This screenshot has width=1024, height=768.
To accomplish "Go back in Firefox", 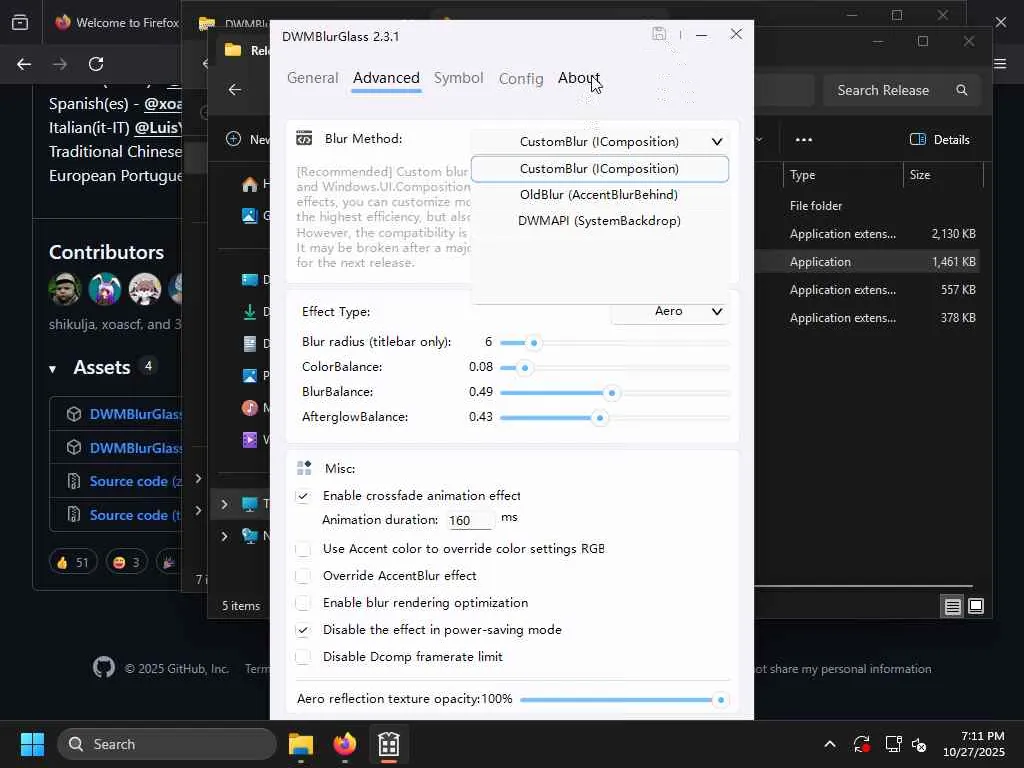I will coord(24,64).
